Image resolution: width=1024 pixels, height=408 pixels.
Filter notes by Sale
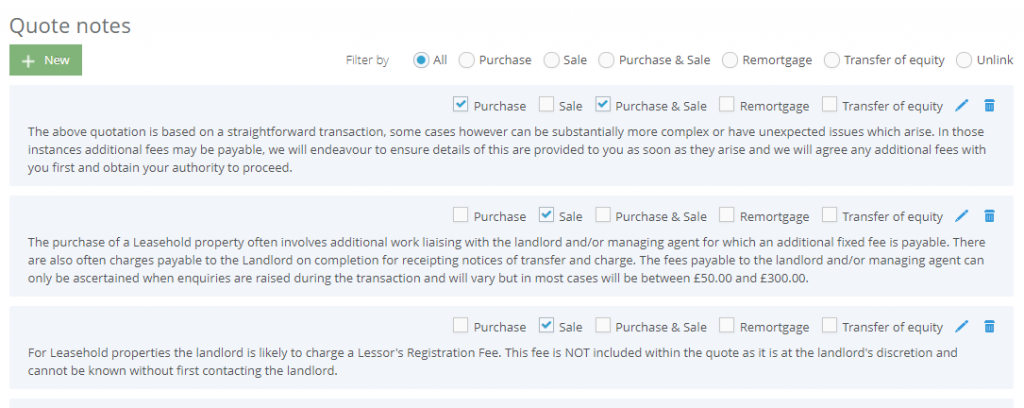pos(552,60)
